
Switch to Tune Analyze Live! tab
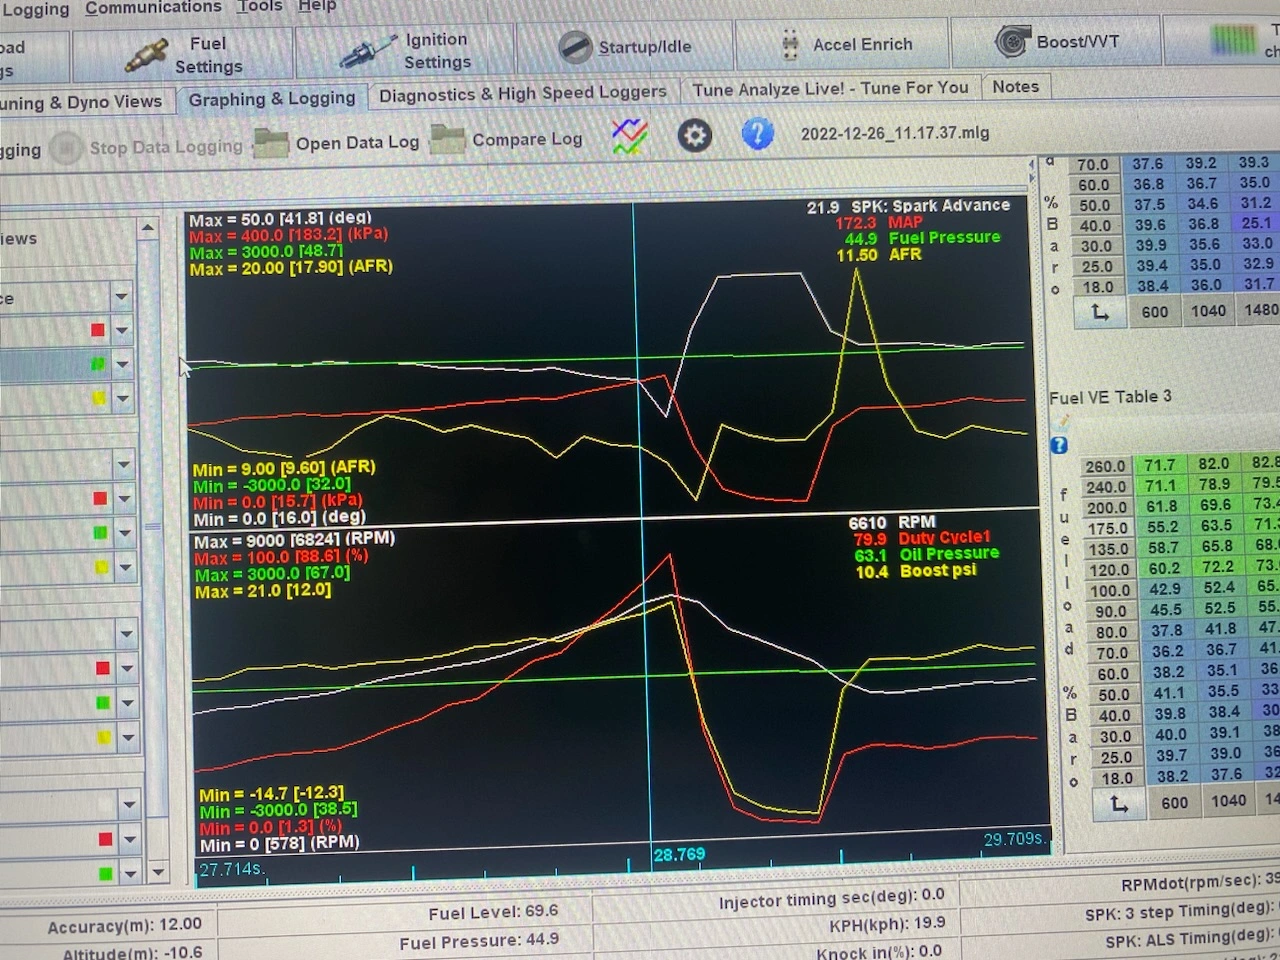[x=830, y=89]
